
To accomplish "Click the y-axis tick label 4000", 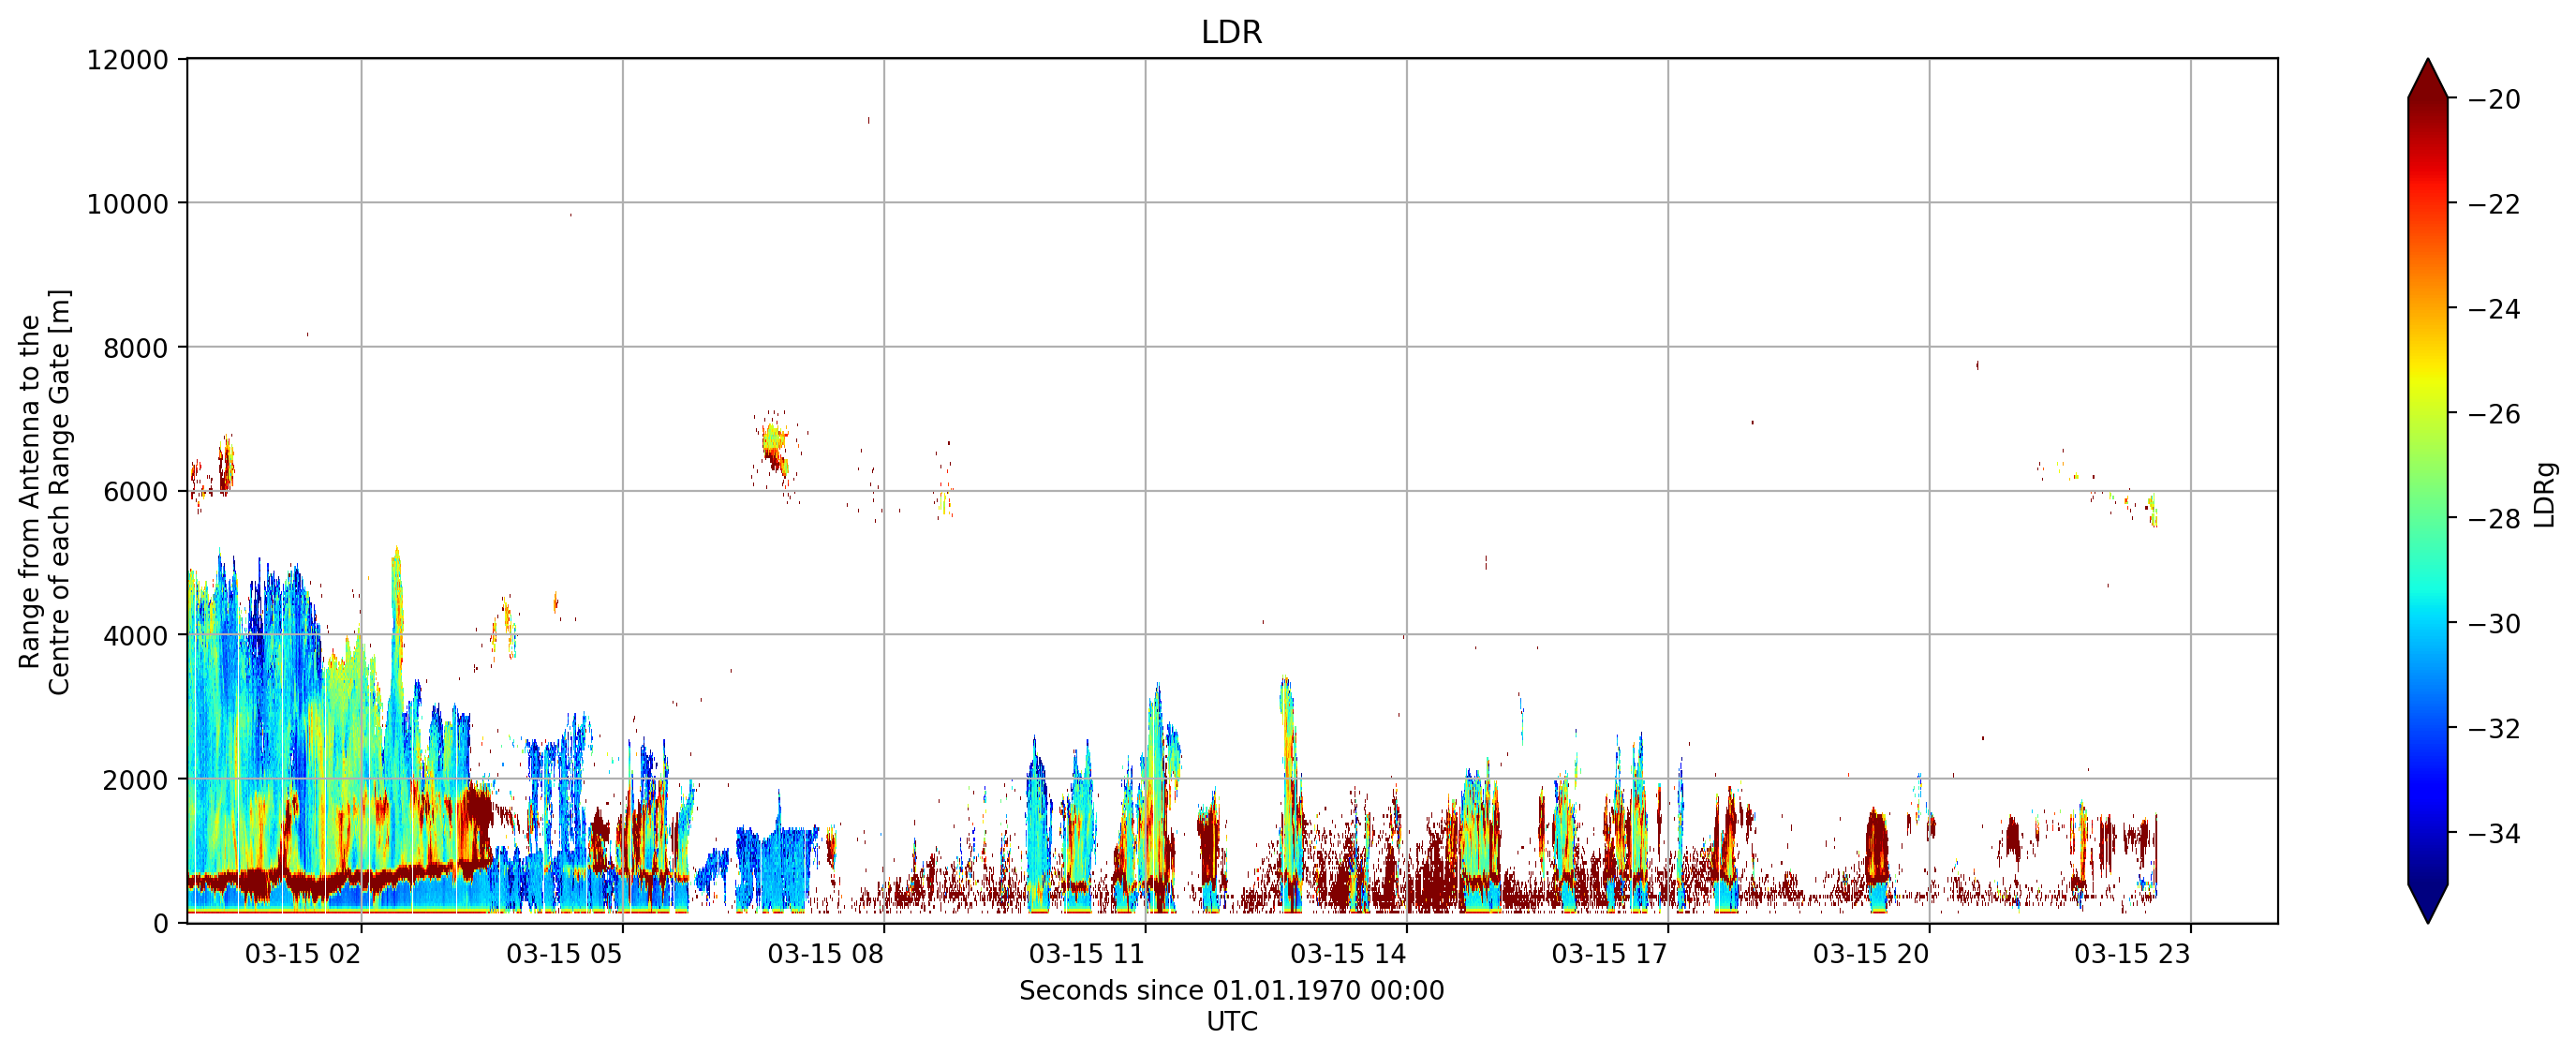I will [x=136, y=636].
